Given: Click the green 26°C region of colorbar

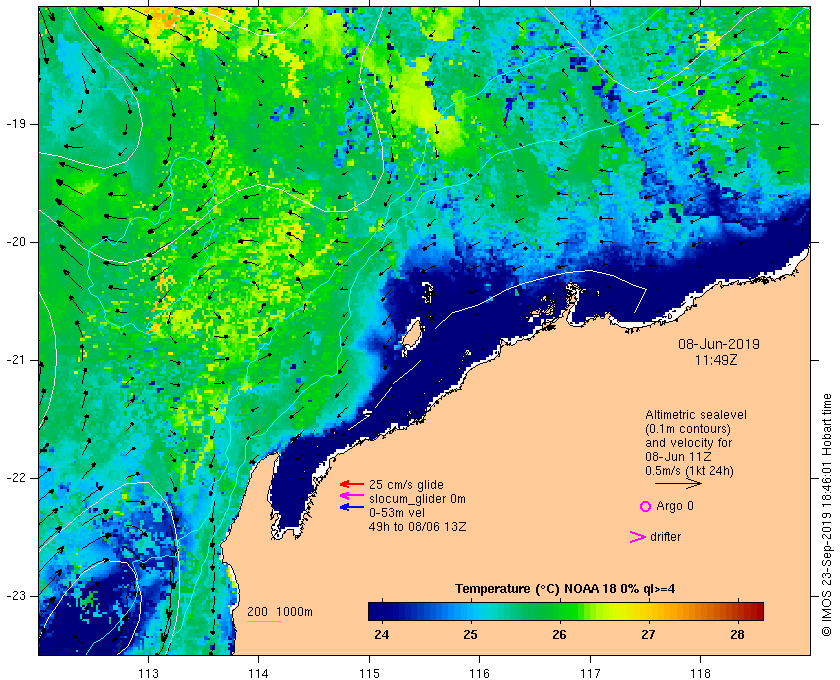Looking at the screenshot, I should tap(560, 611).
